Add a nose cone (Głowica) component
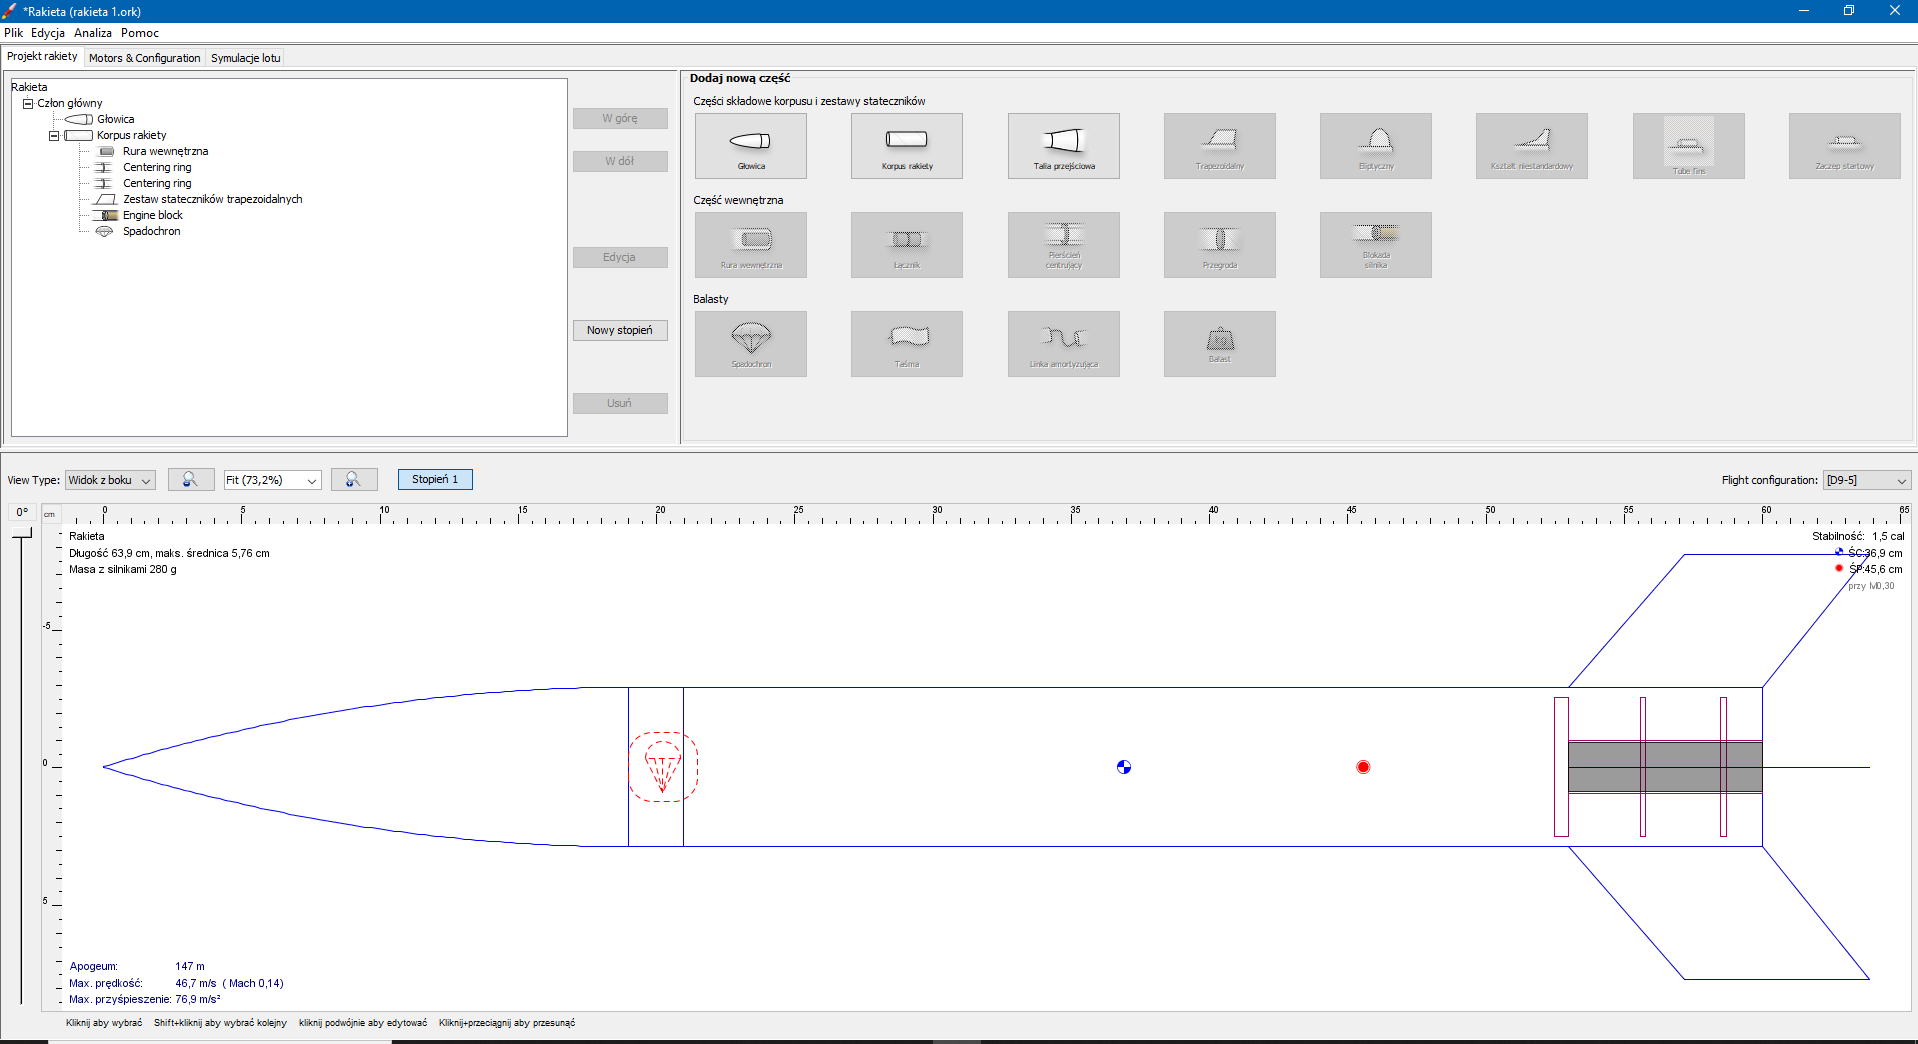 tap(750, 146)
